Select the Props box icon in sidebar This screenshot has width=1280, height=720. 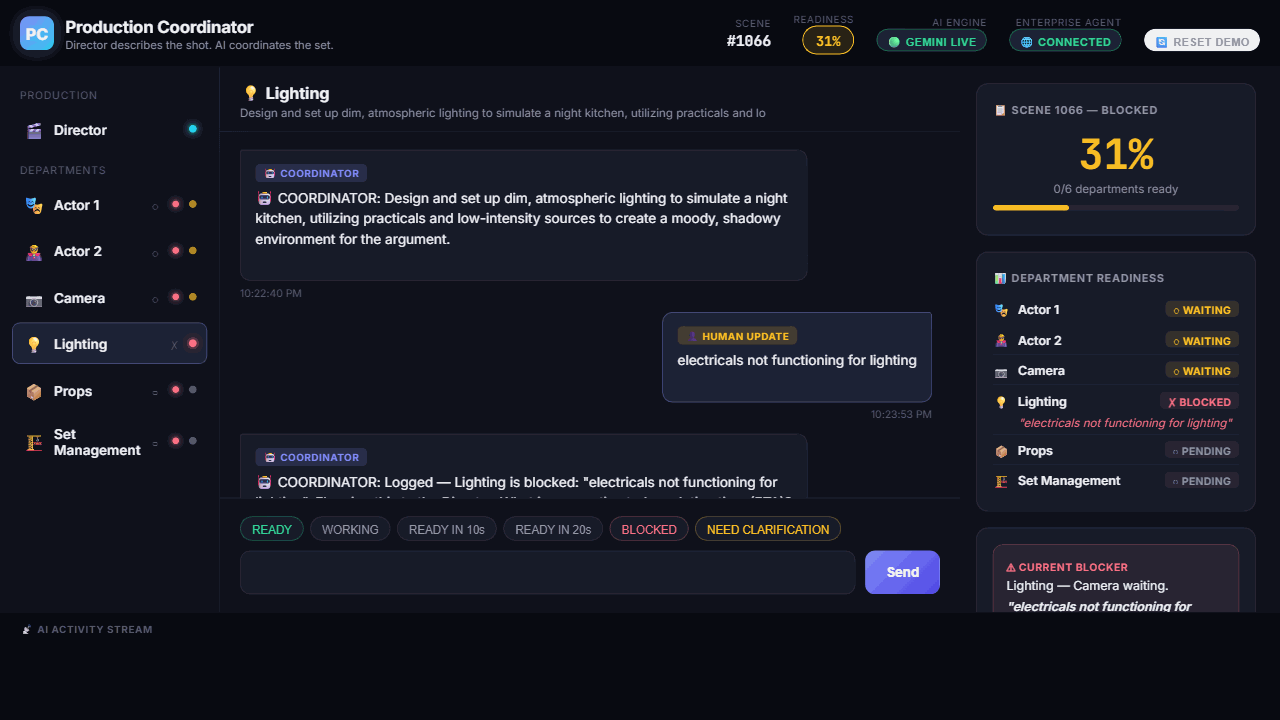[34, 391]
